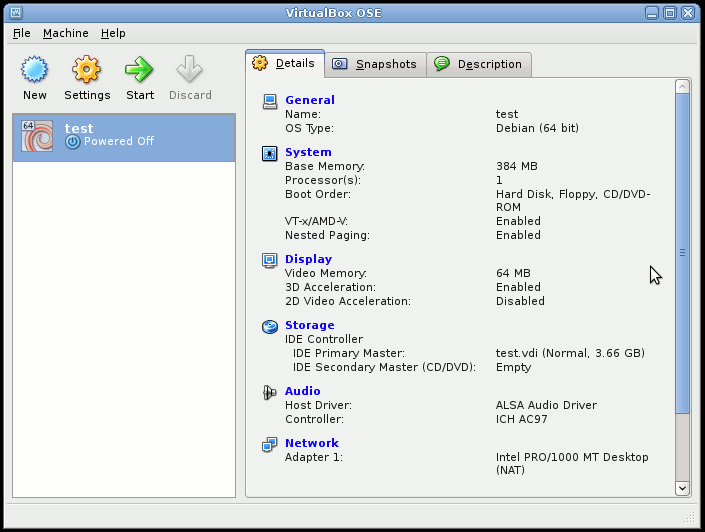Click the 2D Video Acceleration label
Viewport: 705px width, 532px height.
[348, 301]
